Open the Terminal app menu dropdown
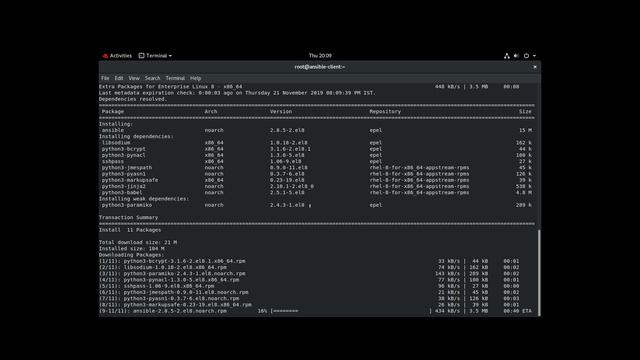 click(x=155, y=56)
